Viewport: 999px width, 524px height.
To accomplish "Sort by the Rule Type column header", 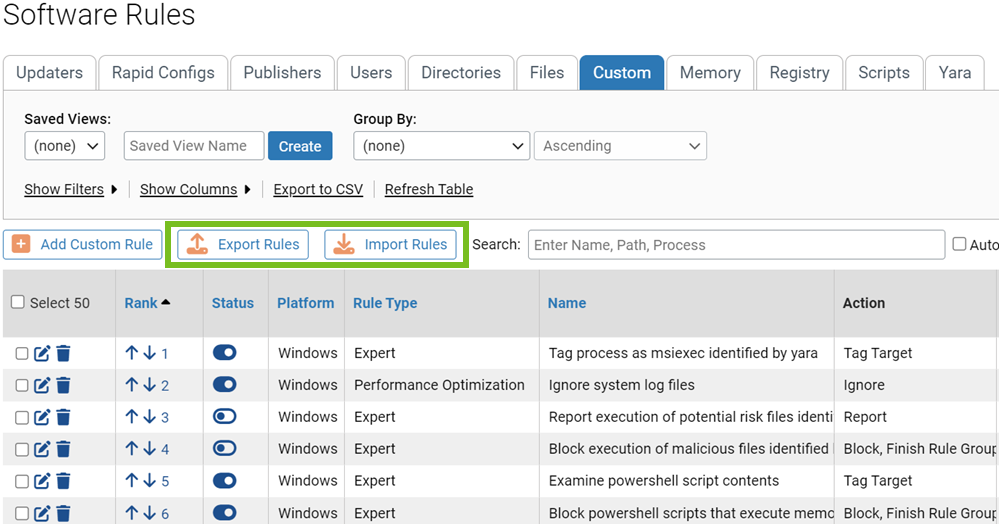I will click(385, 303).
